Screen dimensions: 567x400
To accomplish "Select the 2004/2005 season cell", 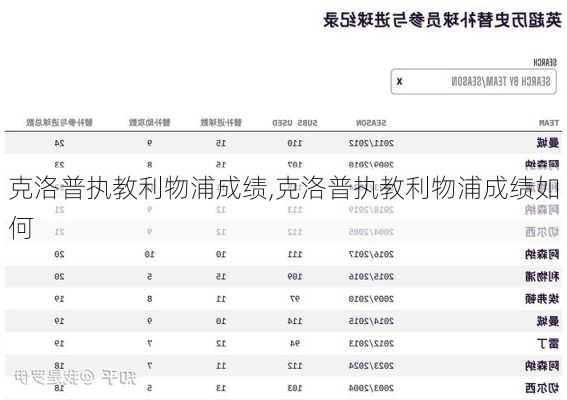I will pyautogui.click(x=371, y=232).
